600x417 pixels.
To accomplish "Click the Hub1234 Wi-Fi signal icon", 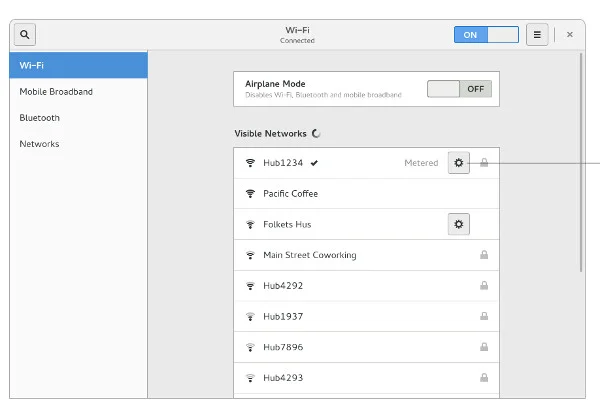I will [250, 163].
